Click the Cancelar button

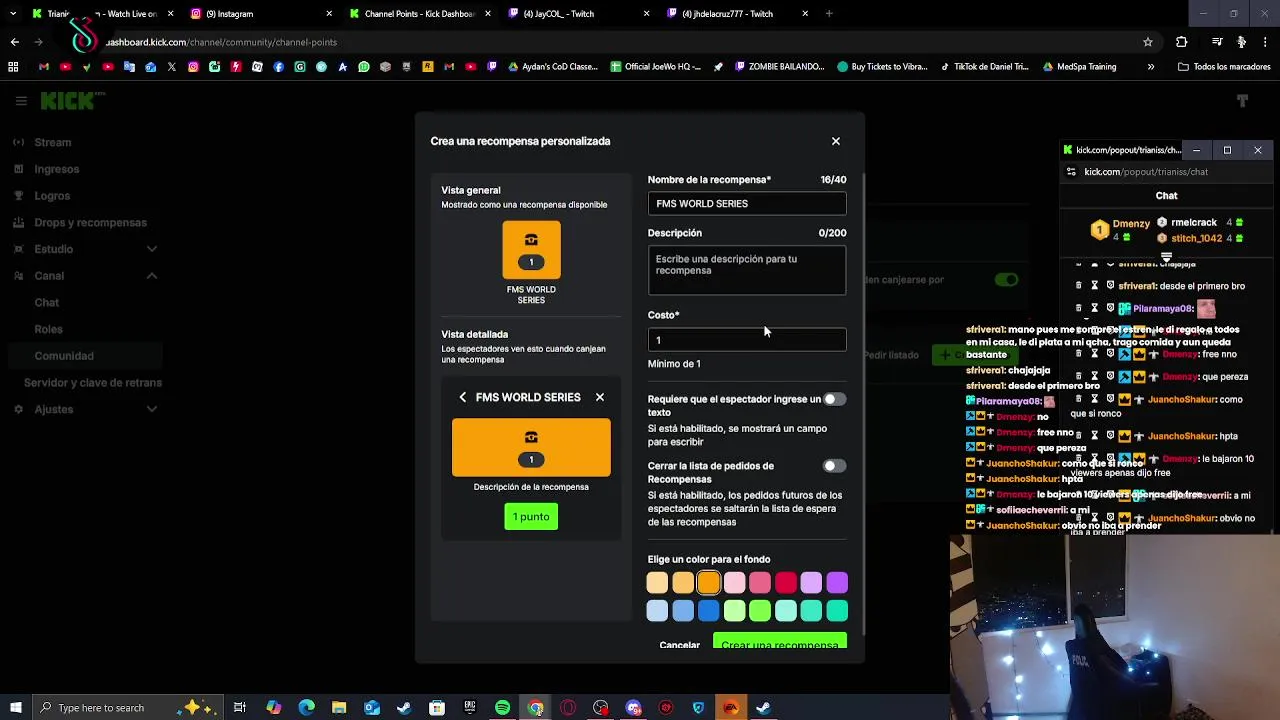[680, 644]
